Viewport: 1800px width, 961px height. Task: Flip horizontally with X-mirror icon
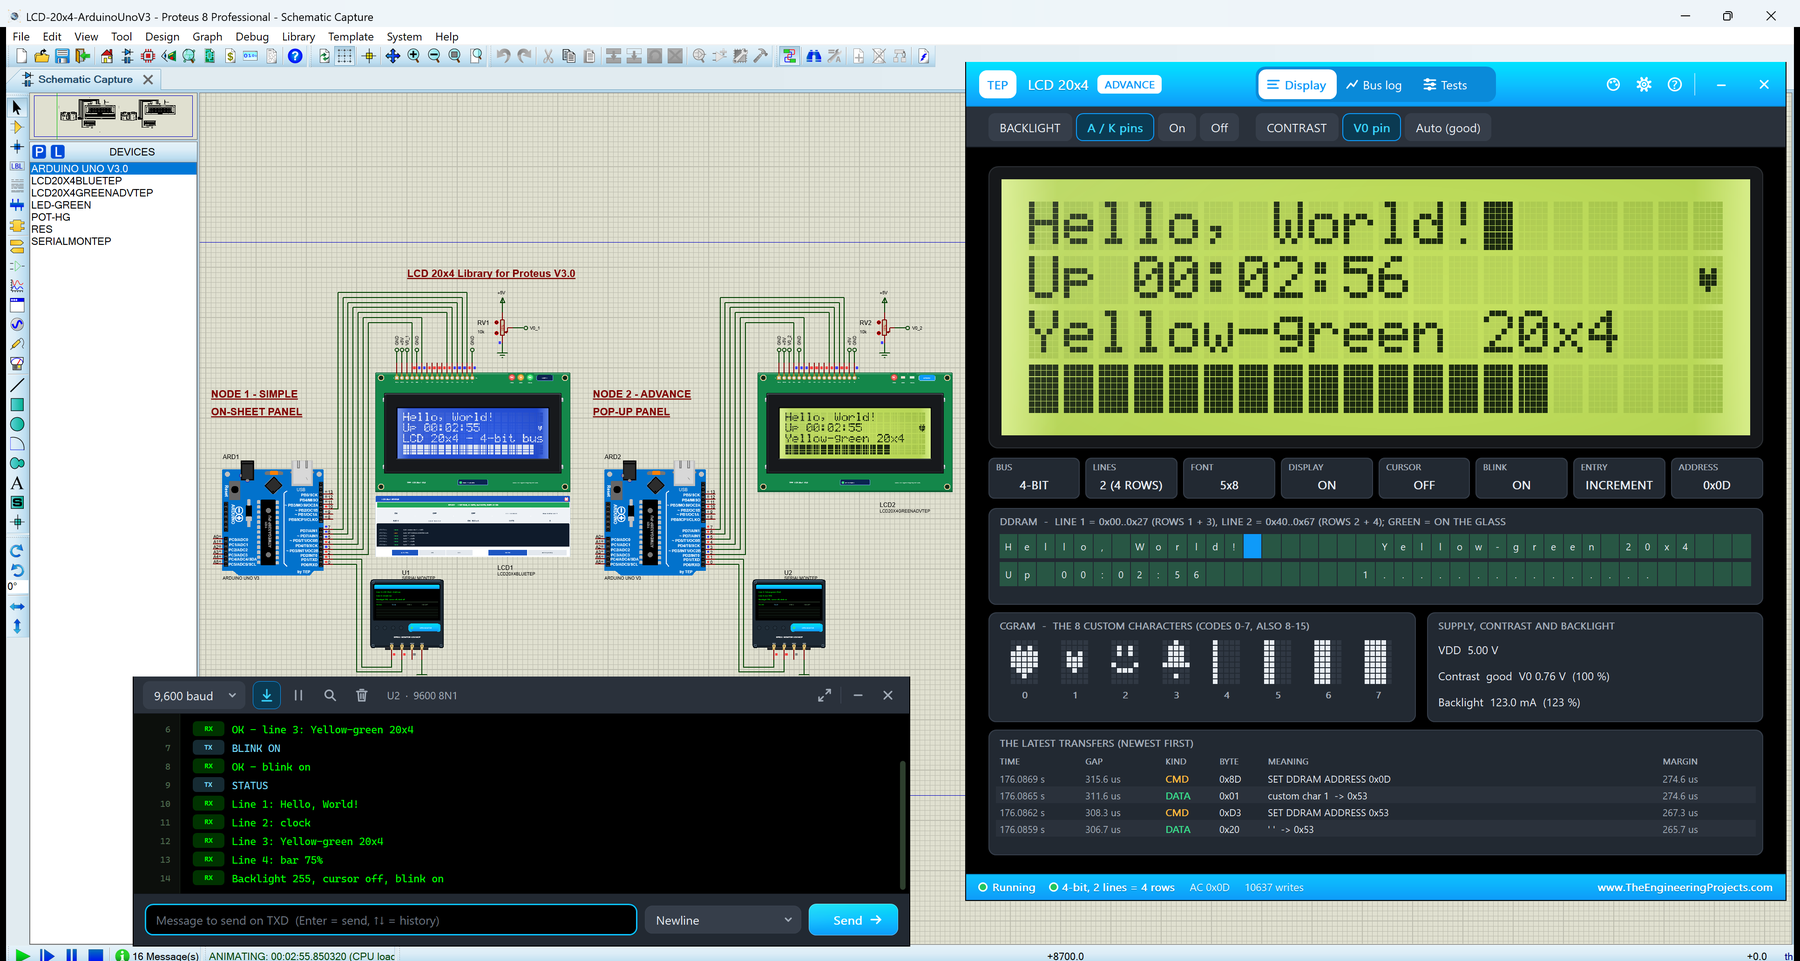coord(16,606)
